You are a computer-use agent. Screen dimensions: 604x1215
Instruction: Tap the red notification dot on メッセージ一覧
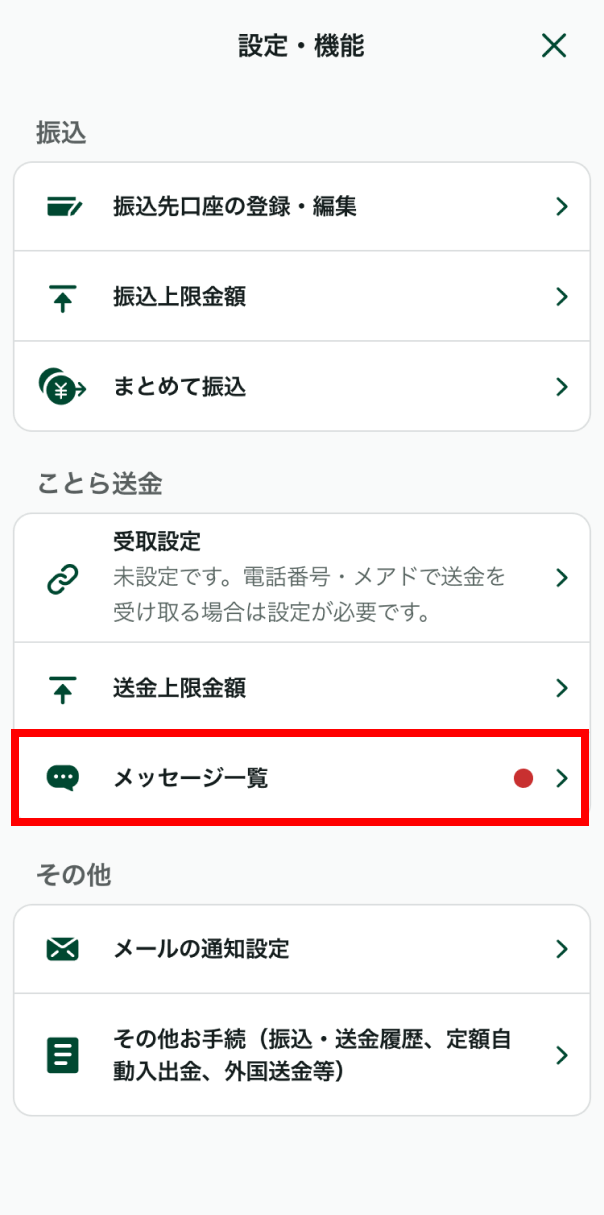pyautogui.click(x=523, y=778)
